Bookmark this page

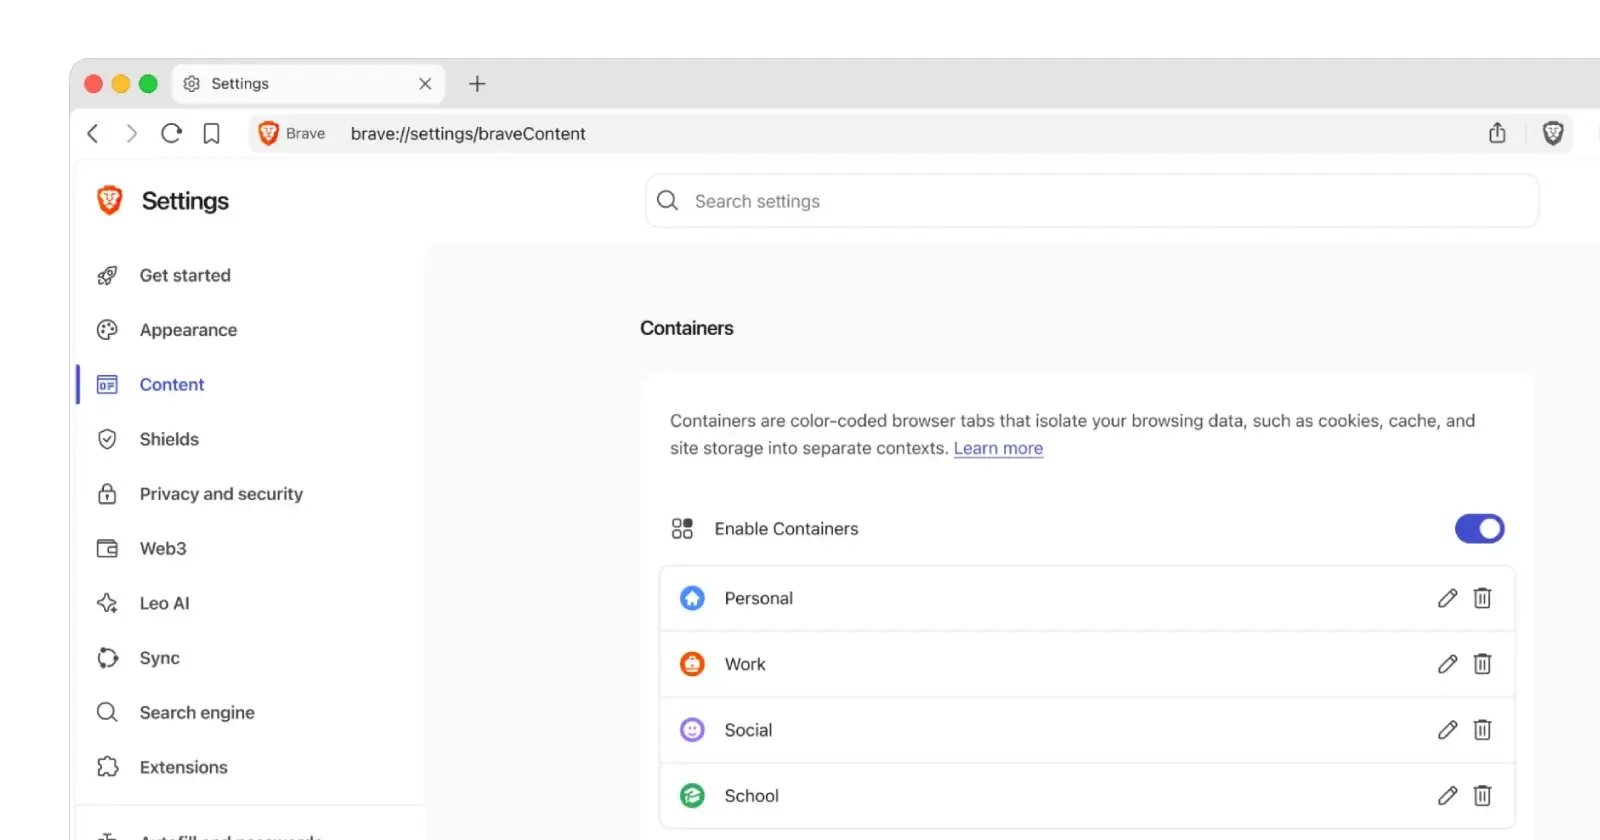tap(211, 134)
